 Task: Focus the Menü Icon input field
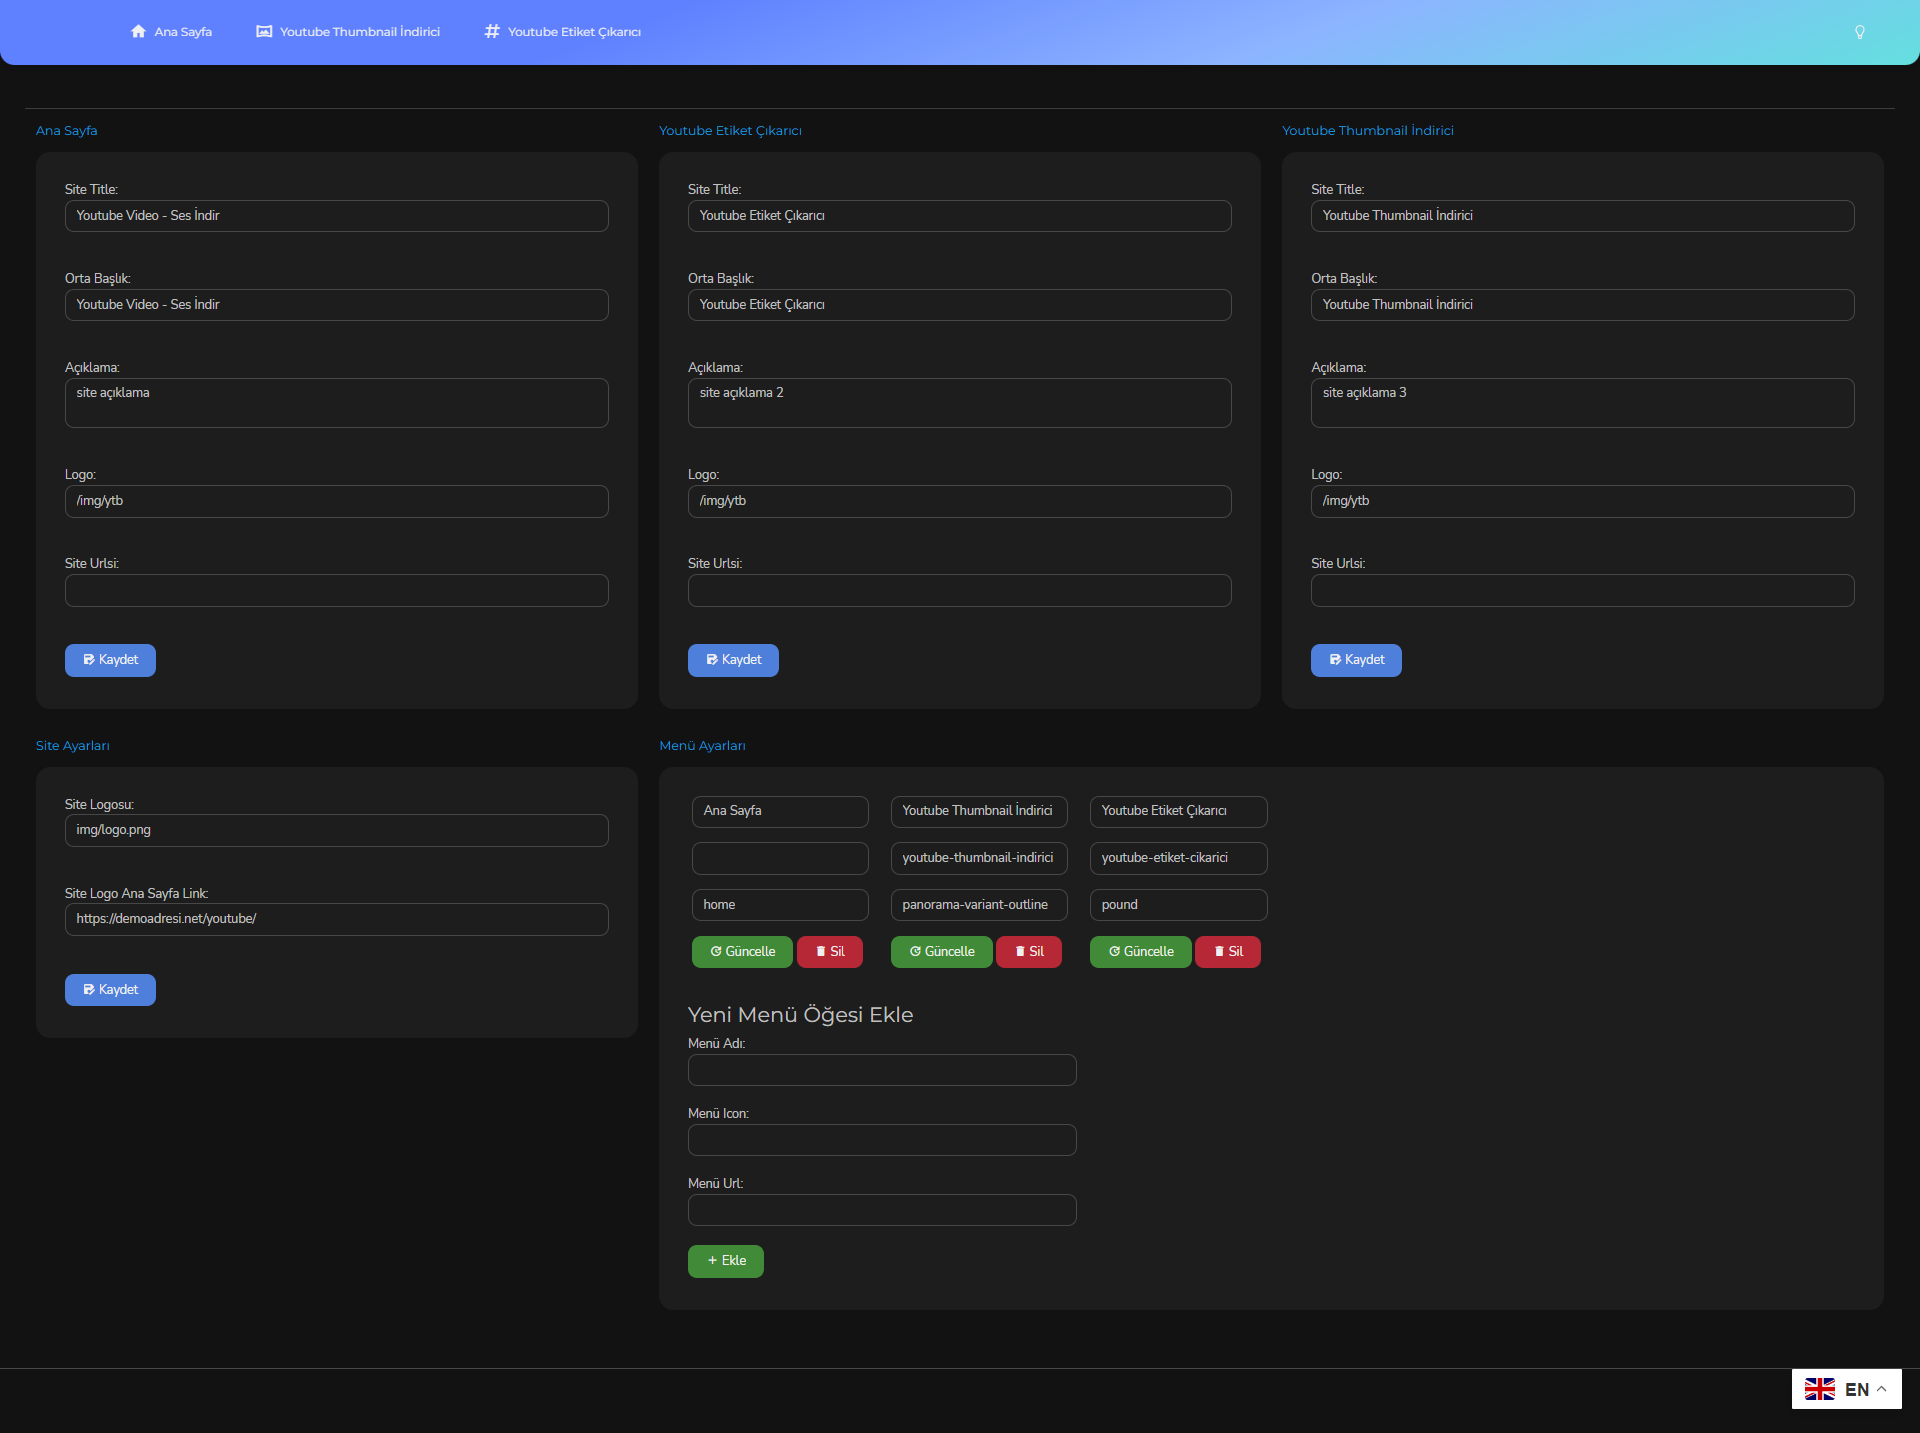[x=882, y=1140]
